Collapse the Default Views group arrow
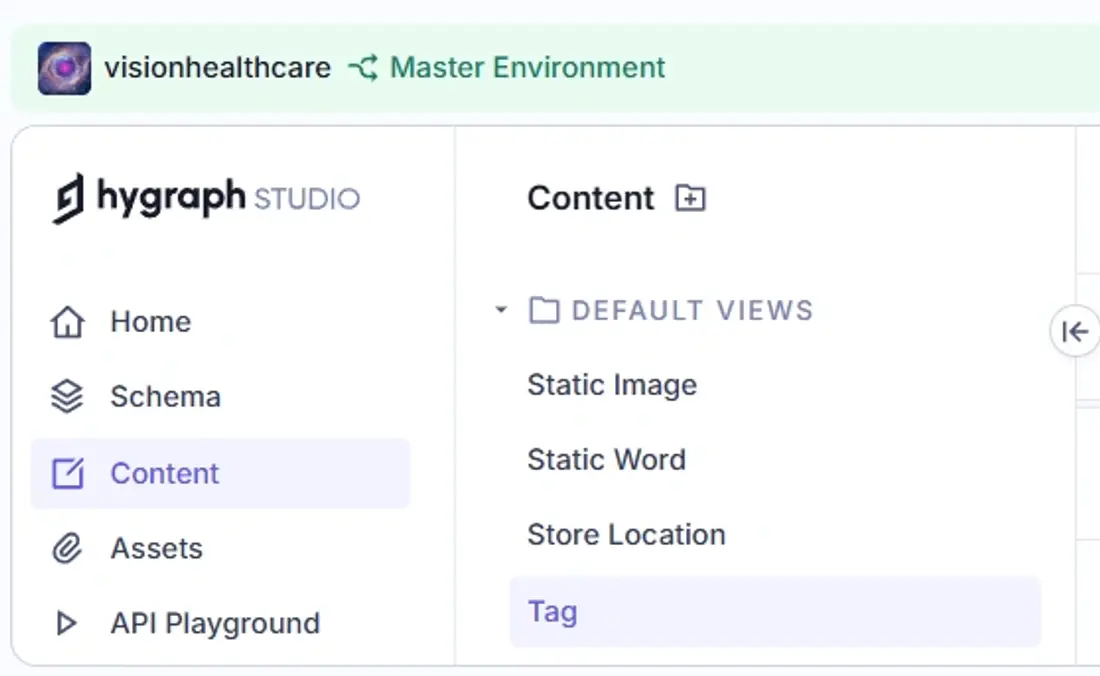 point(501,309)
